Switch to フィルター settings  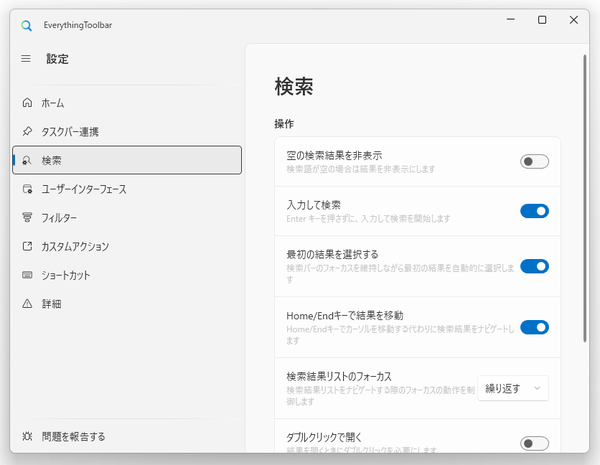pos(127,217)
